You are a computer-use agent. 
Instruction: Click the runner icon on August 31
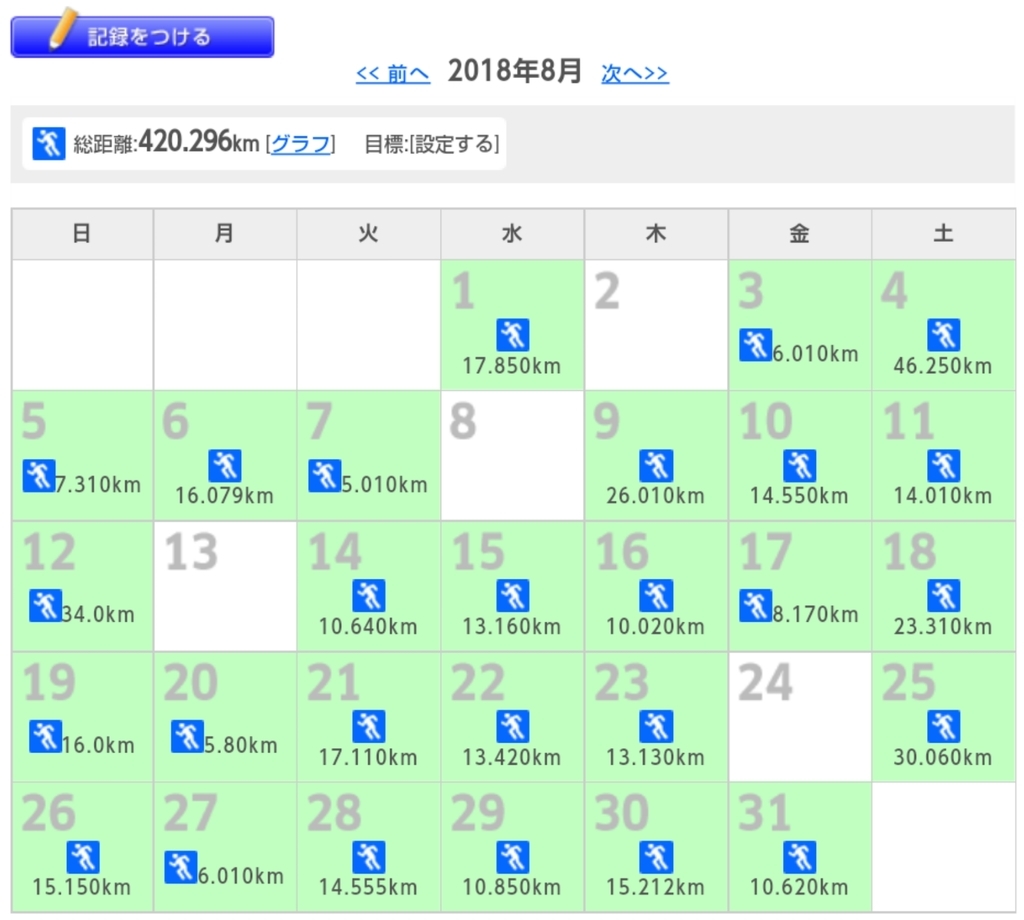pos(800,857)
